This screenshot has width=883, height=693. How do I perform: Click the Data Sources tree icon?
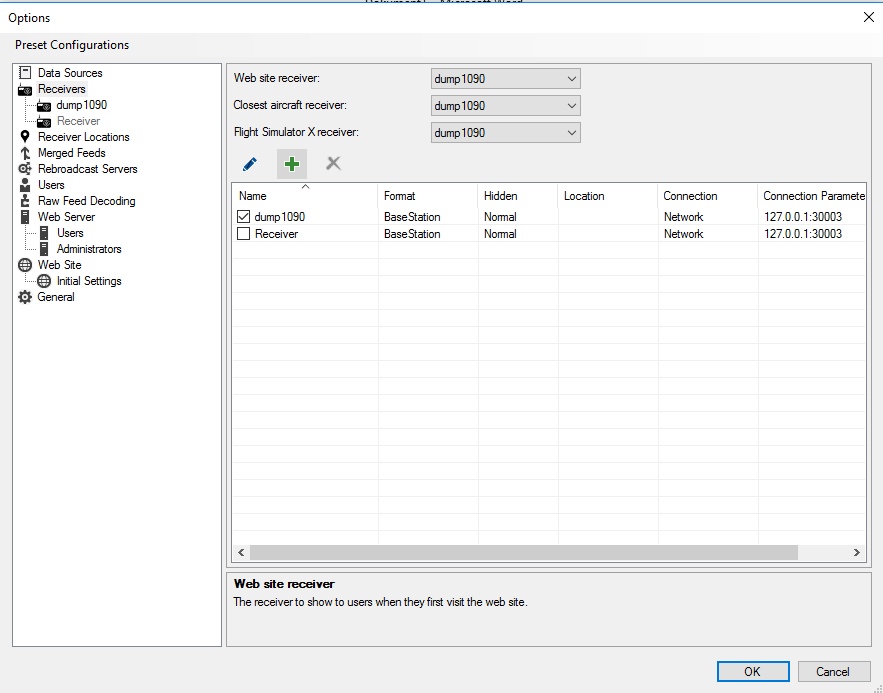tap(25, 73)
